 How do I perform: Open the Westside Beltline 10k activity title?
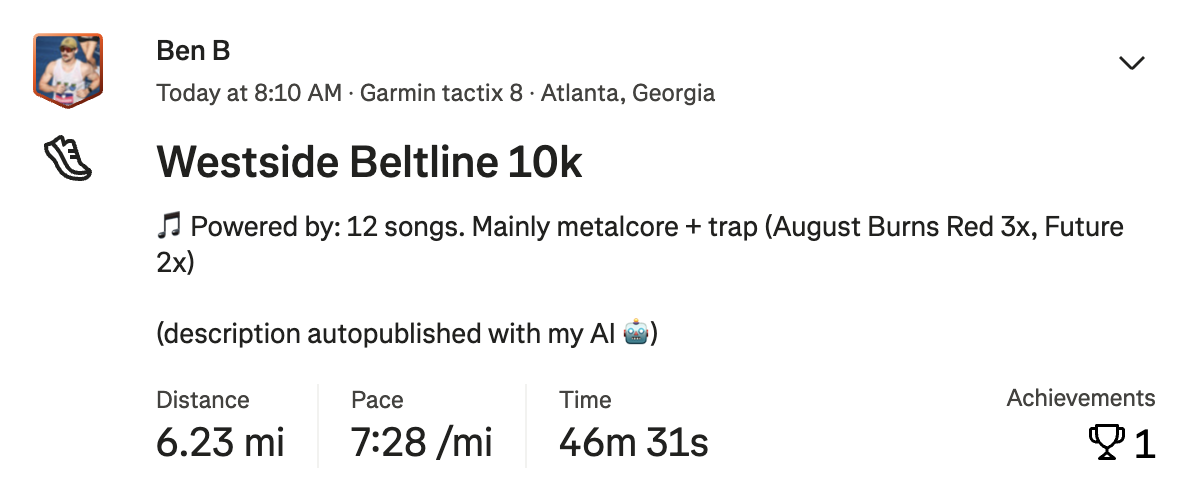point(369,161)
